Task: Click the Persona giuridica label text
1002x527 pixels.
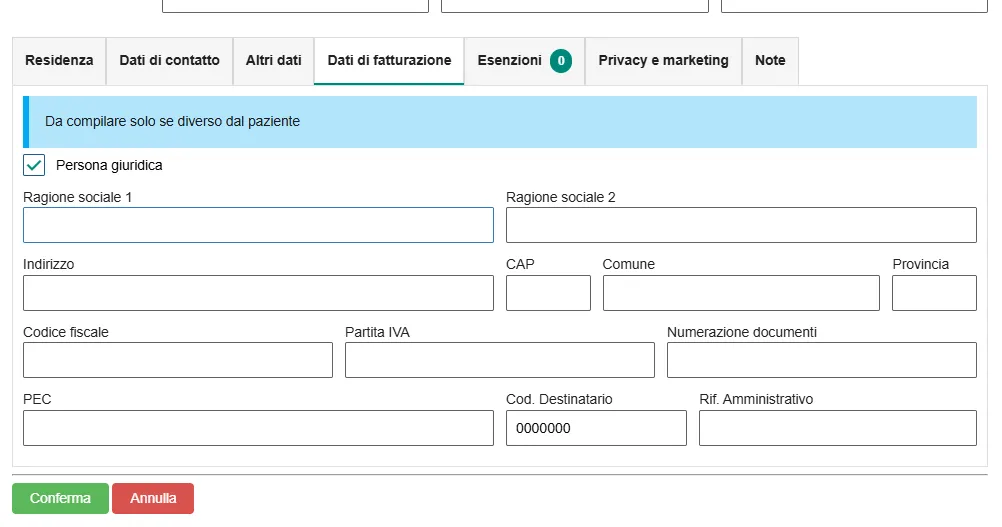Action: [x=109, y=165]
